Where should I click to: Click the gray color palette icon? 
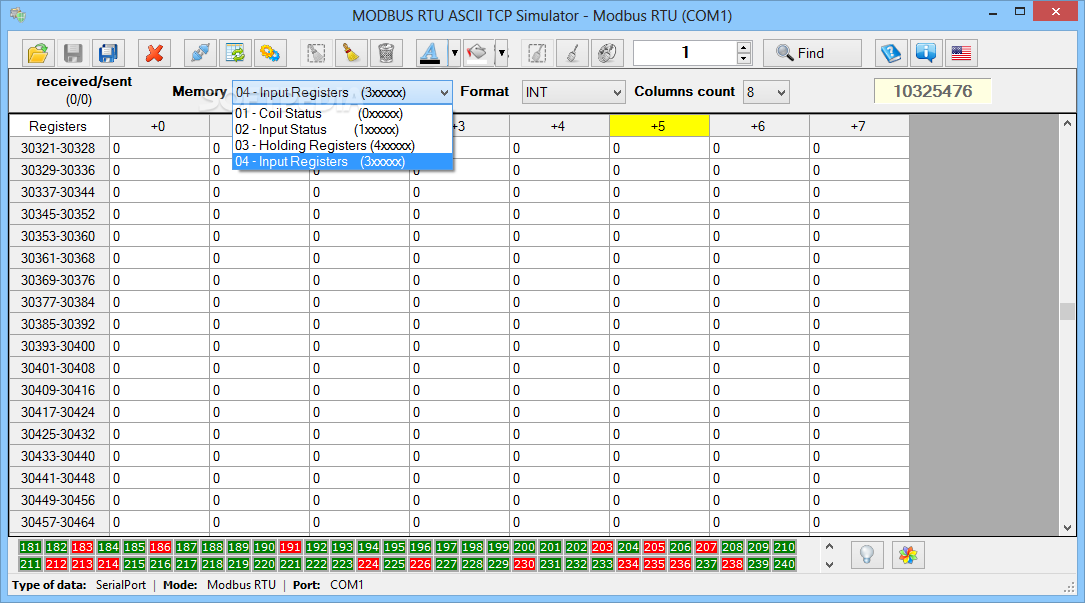tap(607, 53)
